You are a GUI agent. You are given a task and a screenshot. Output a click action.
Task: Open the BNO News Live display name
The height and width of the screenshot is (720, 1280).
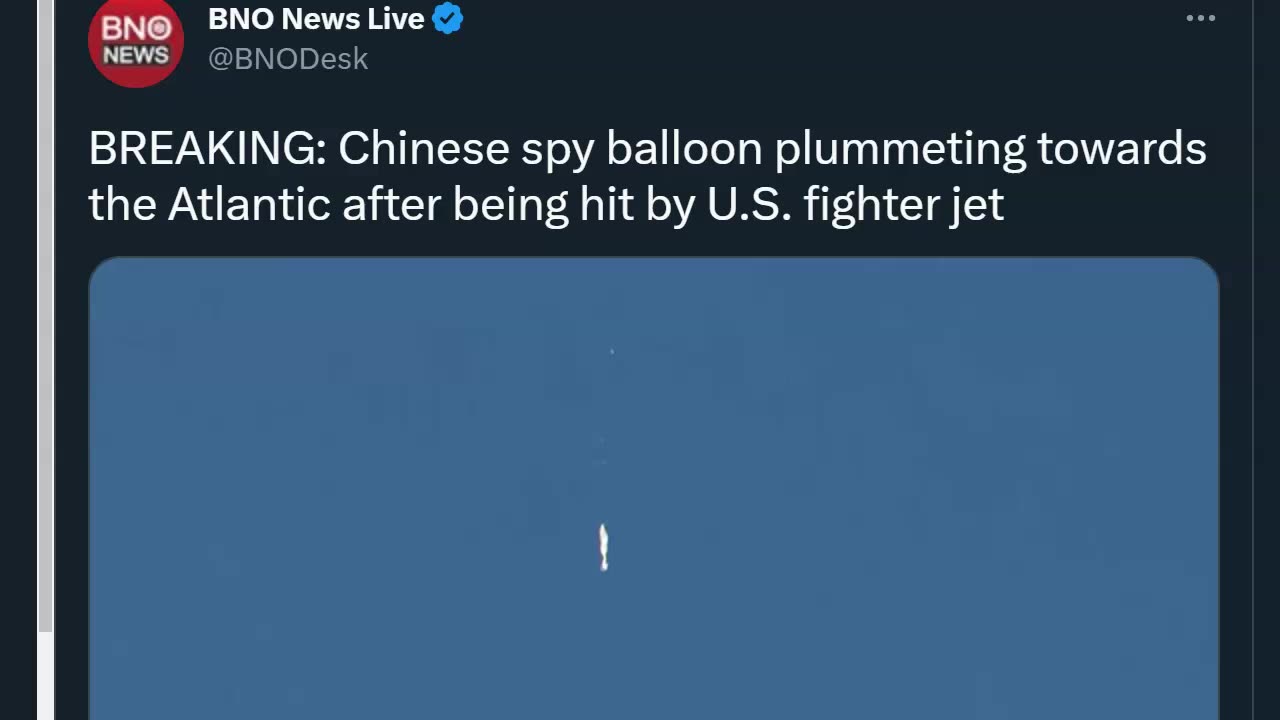(x=316, y=18)
